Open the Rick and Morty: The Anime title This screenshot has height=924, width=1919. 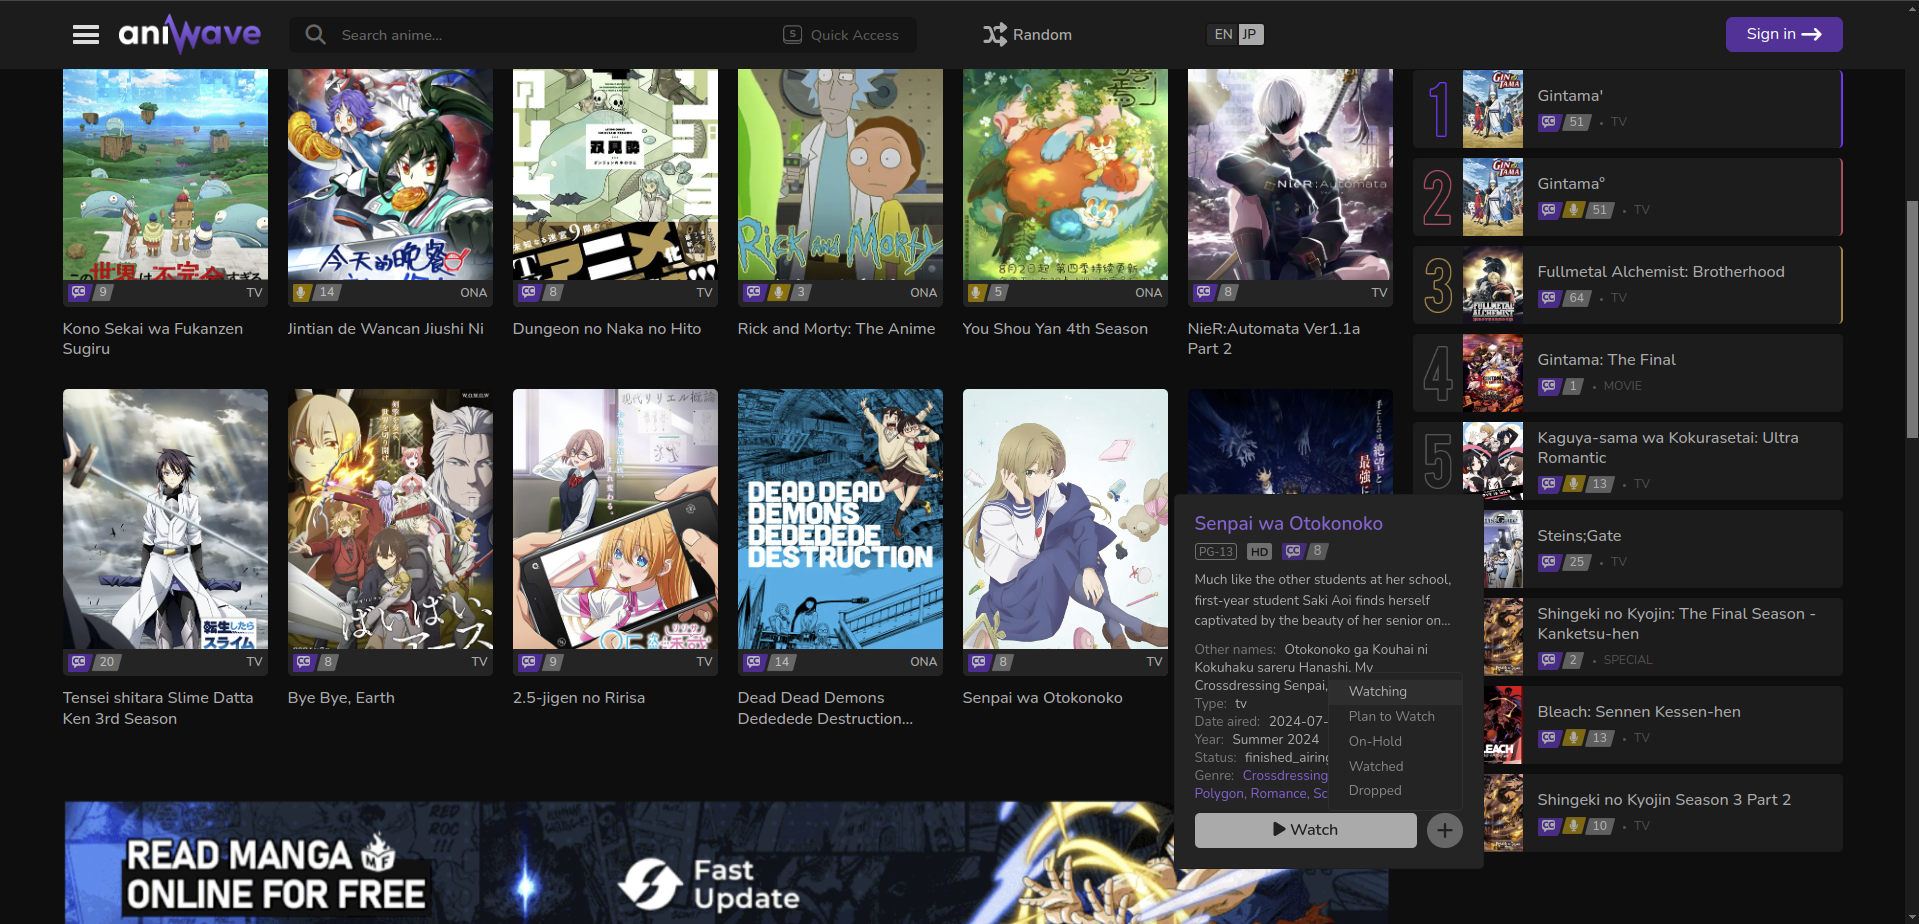[836, 329]
